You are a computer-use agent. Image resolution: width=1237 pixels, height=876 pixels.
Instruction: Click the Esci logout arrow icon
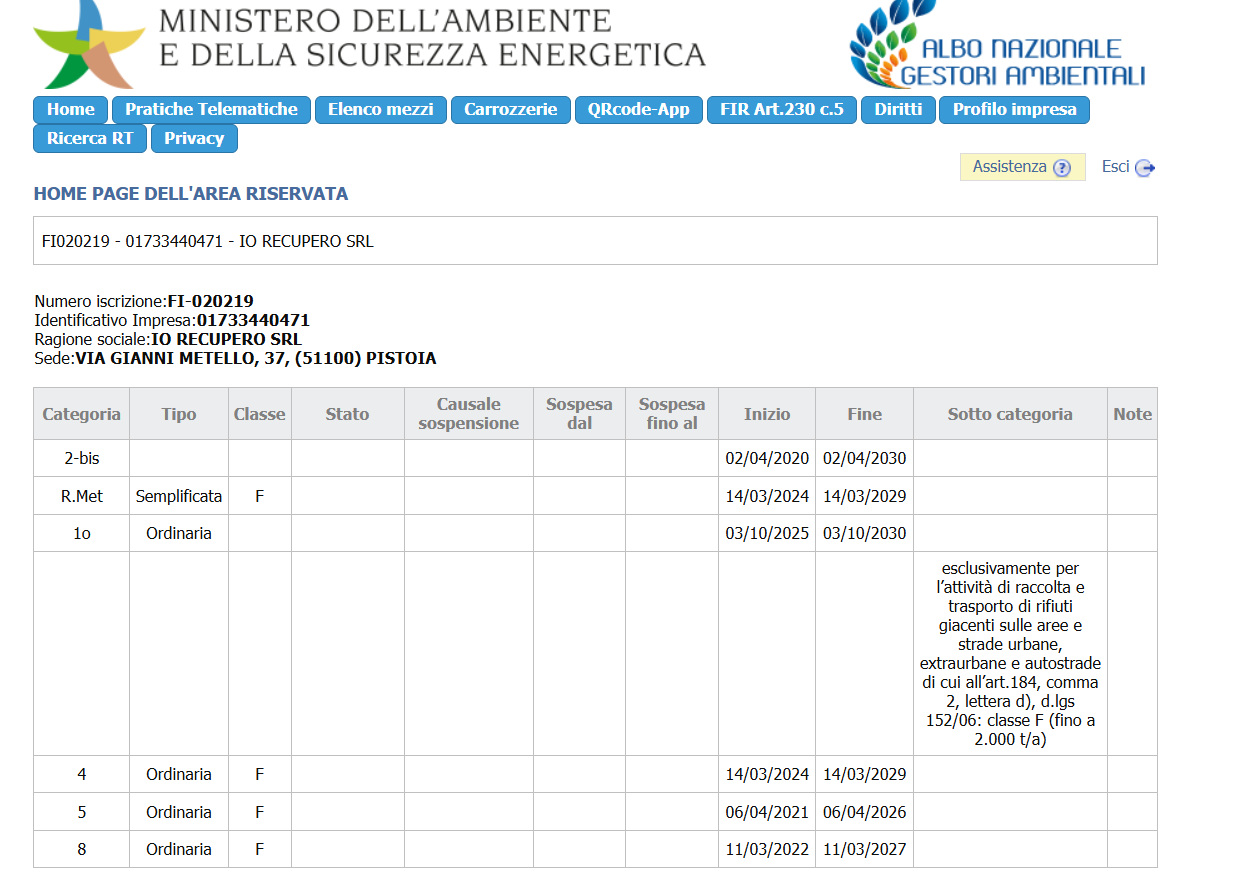coord(1145,168)
